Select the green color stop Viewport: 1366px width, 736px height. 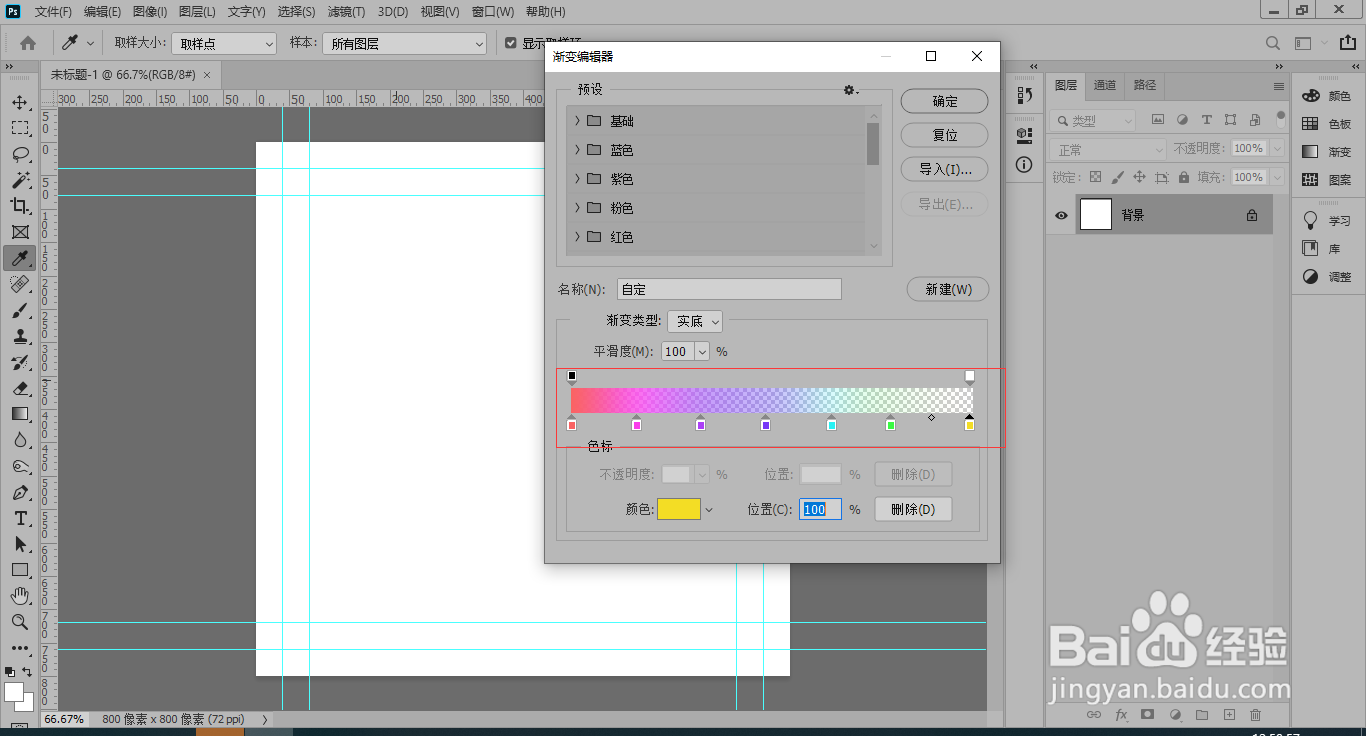(x=890, y=423)
